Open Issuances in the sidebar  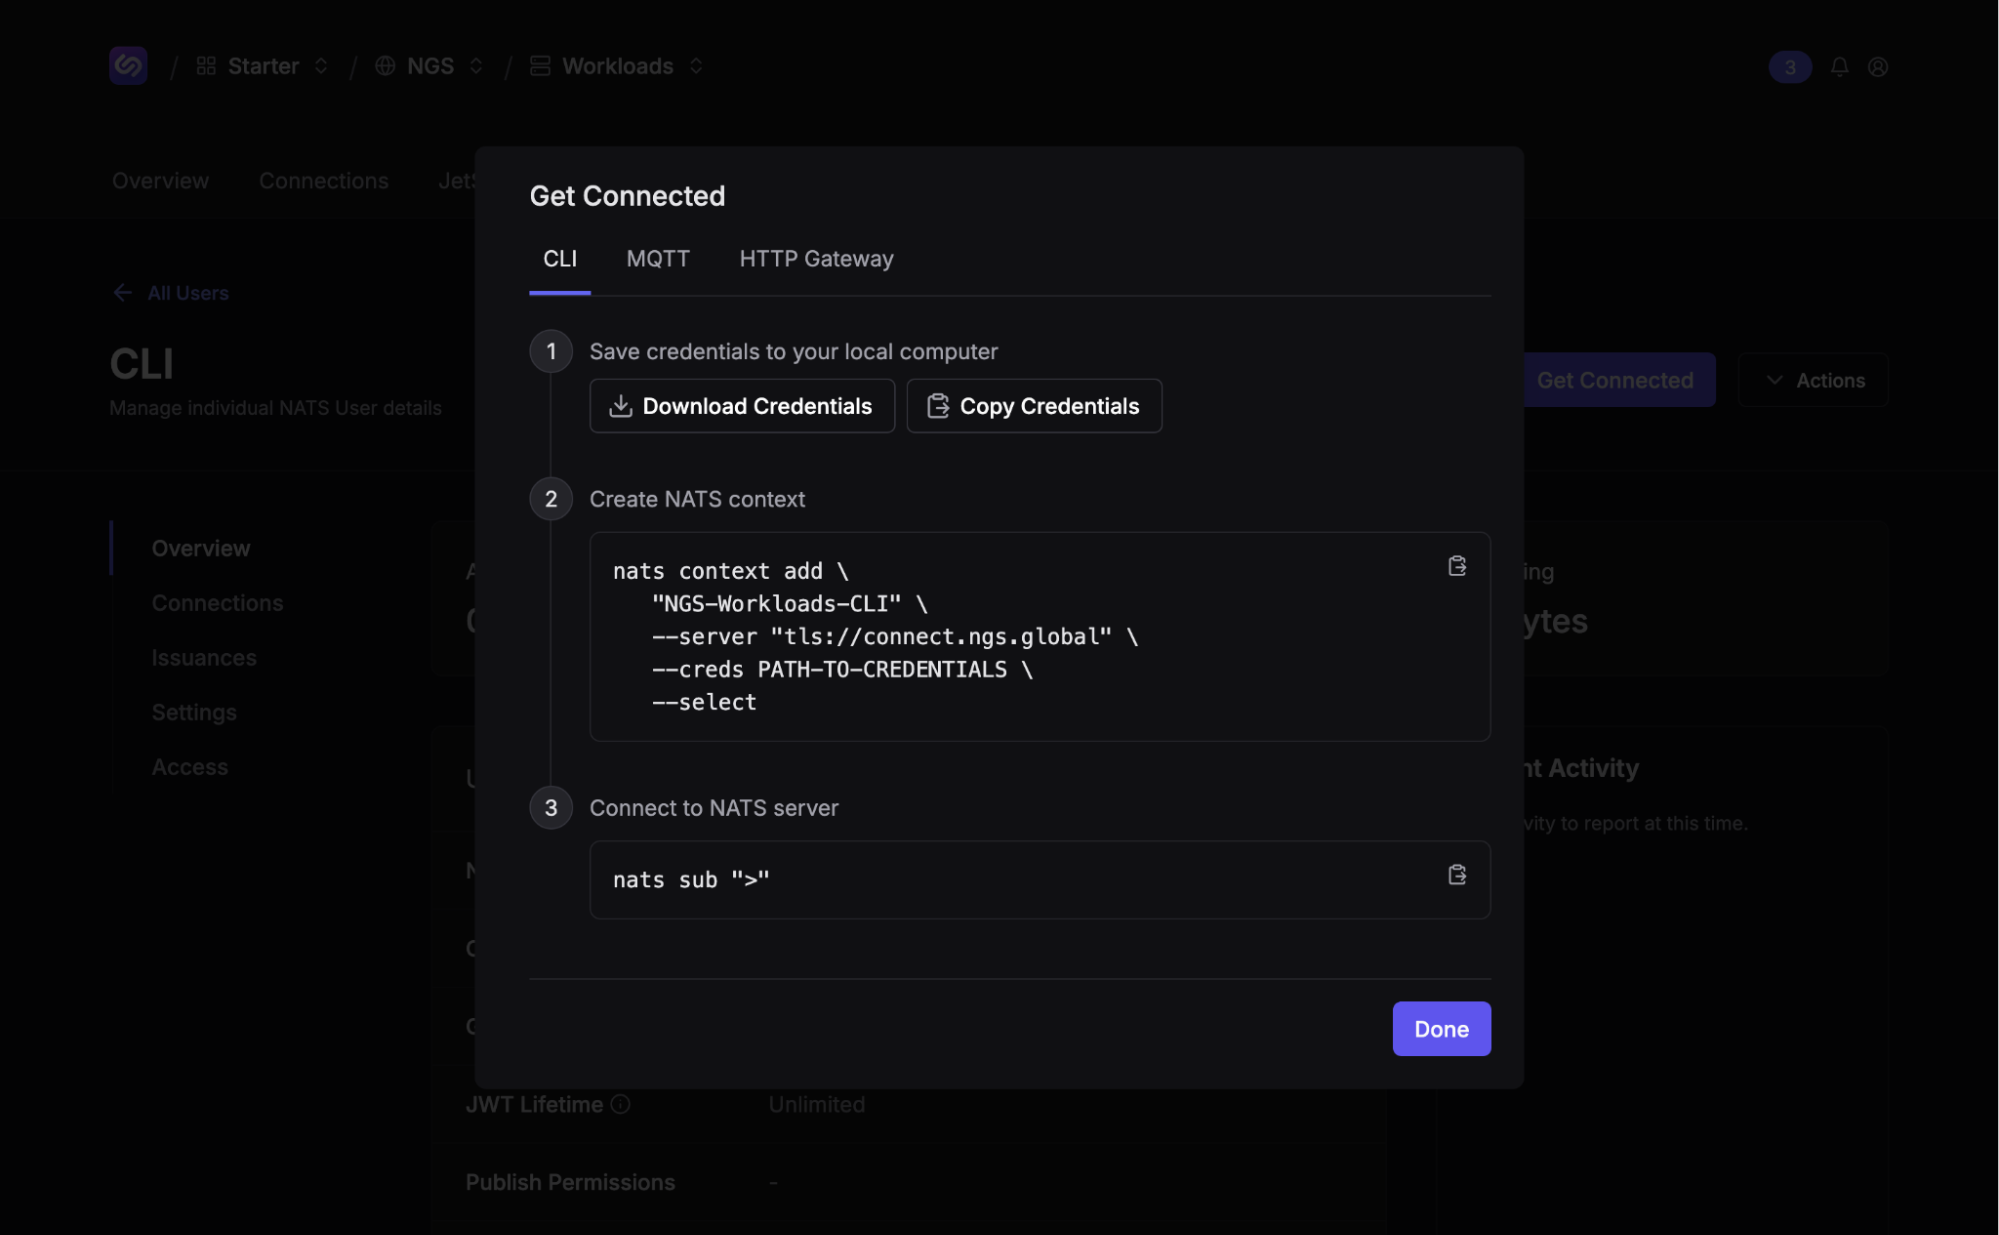click(x=204, y=658)
